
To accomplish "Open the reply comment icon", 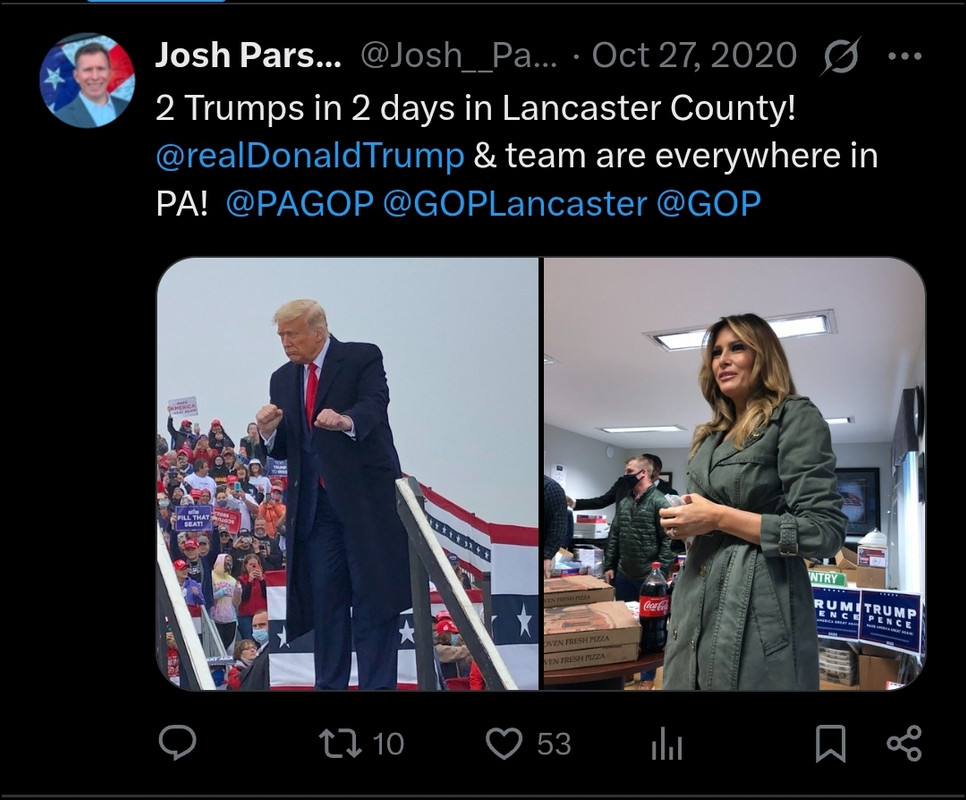I will click(x=177, y=742).
